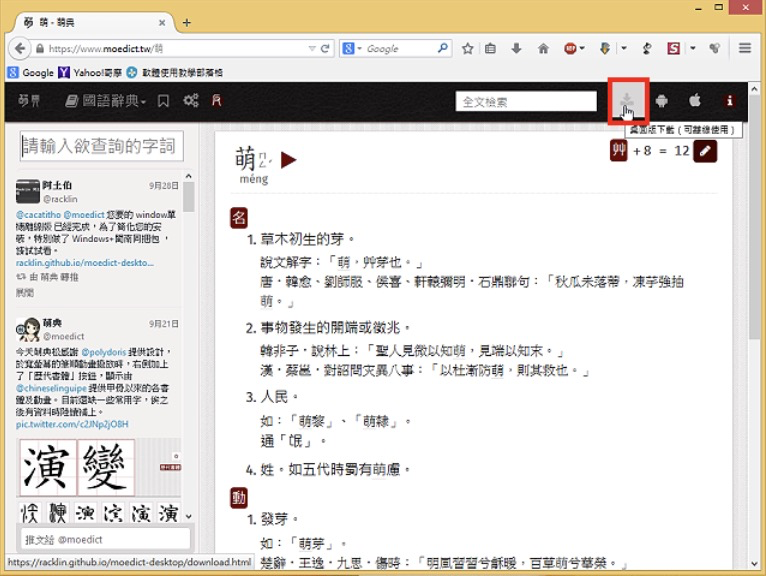Click the tweet-to-@moedict input box
Viewport: 766px width, 576px height.
pyautogui.click(x=105, y=539)
